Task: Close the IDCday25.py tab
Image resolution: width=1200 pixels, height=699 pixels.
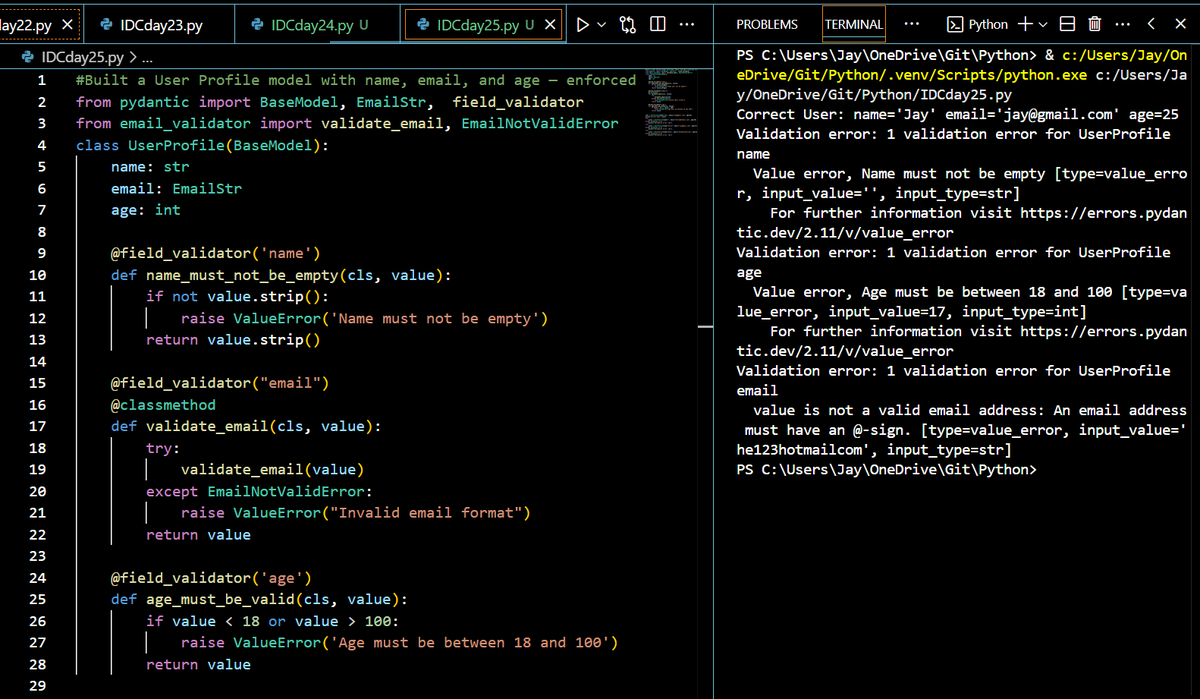Action: coord(549,24)
